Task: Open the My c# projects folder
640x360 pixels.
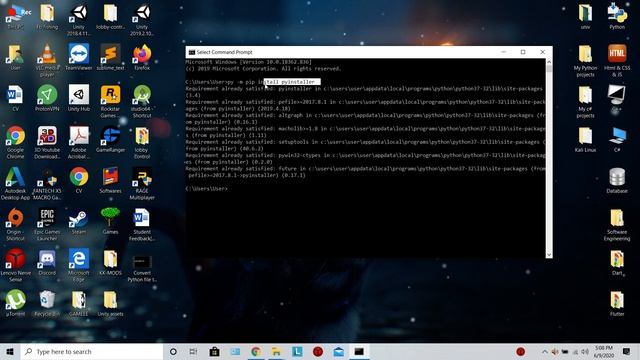Action: click(585, 101)
